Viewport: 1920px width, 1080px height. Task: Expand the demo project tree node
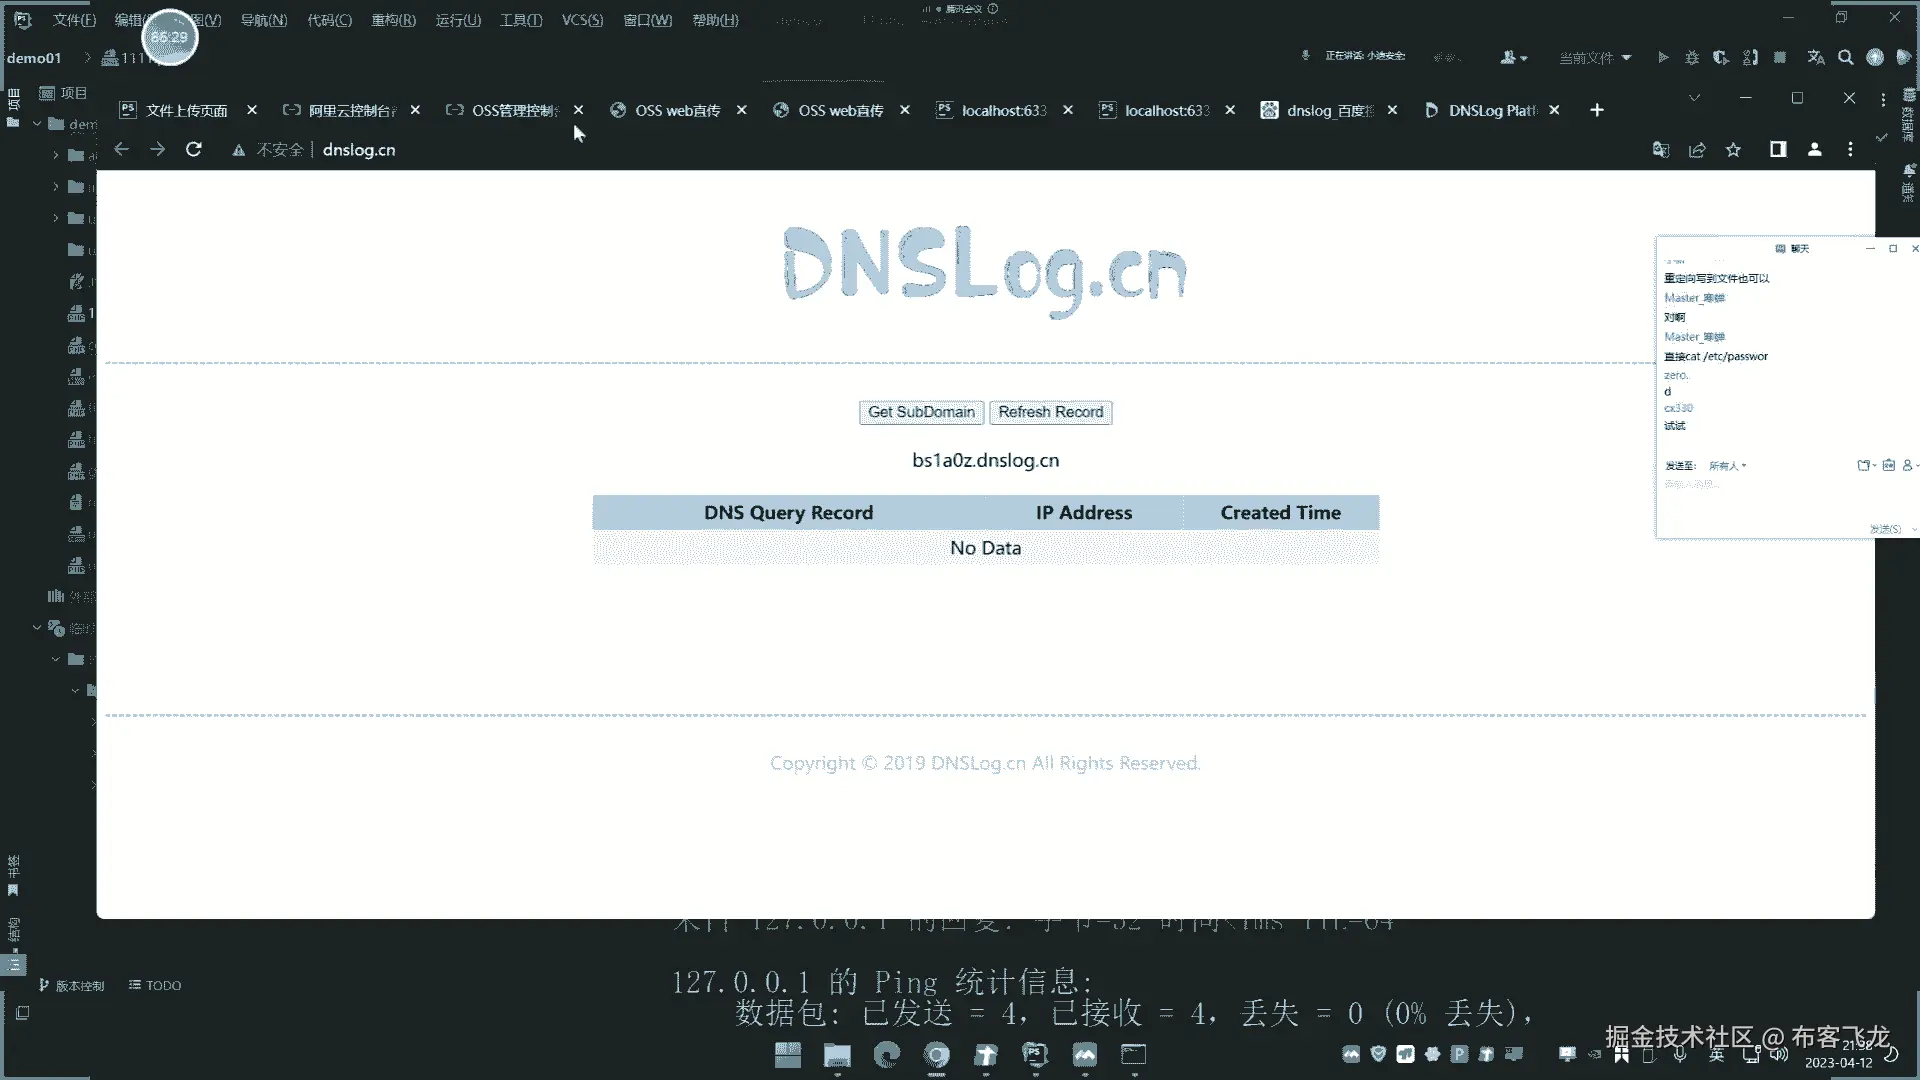pyautogui.click(x=37, y=124)
